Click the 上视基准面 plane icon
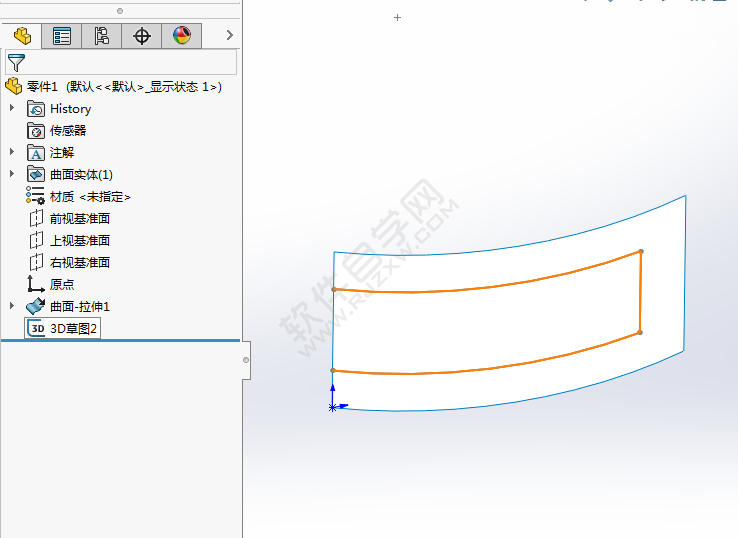 36,241
